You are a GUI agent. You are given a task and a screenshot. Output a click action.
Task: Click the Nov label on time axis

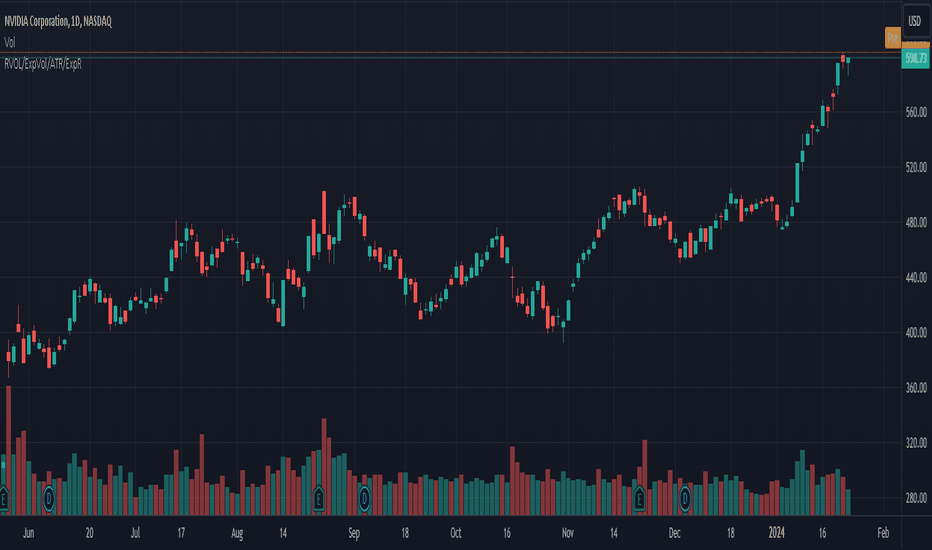coord(568,533)
